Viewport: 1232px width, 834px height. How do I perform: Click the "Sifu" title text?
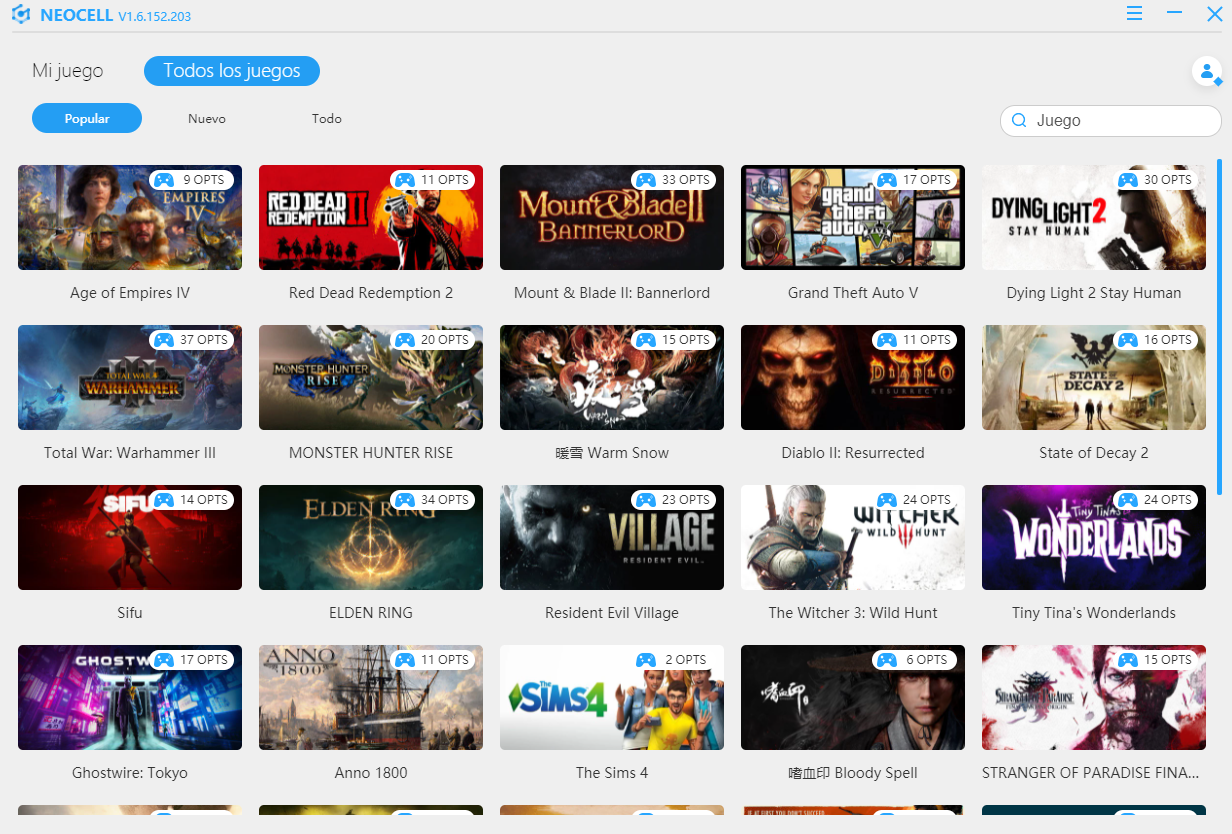pyautogui.click(x=130, y=613)
